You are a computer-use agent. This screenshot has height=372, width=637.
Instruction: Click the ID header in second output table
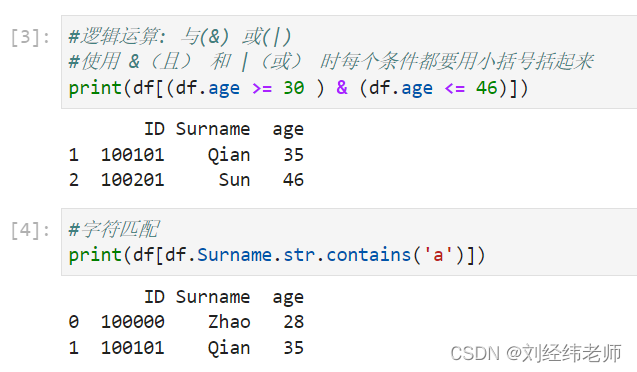click(x=154, y=297)
